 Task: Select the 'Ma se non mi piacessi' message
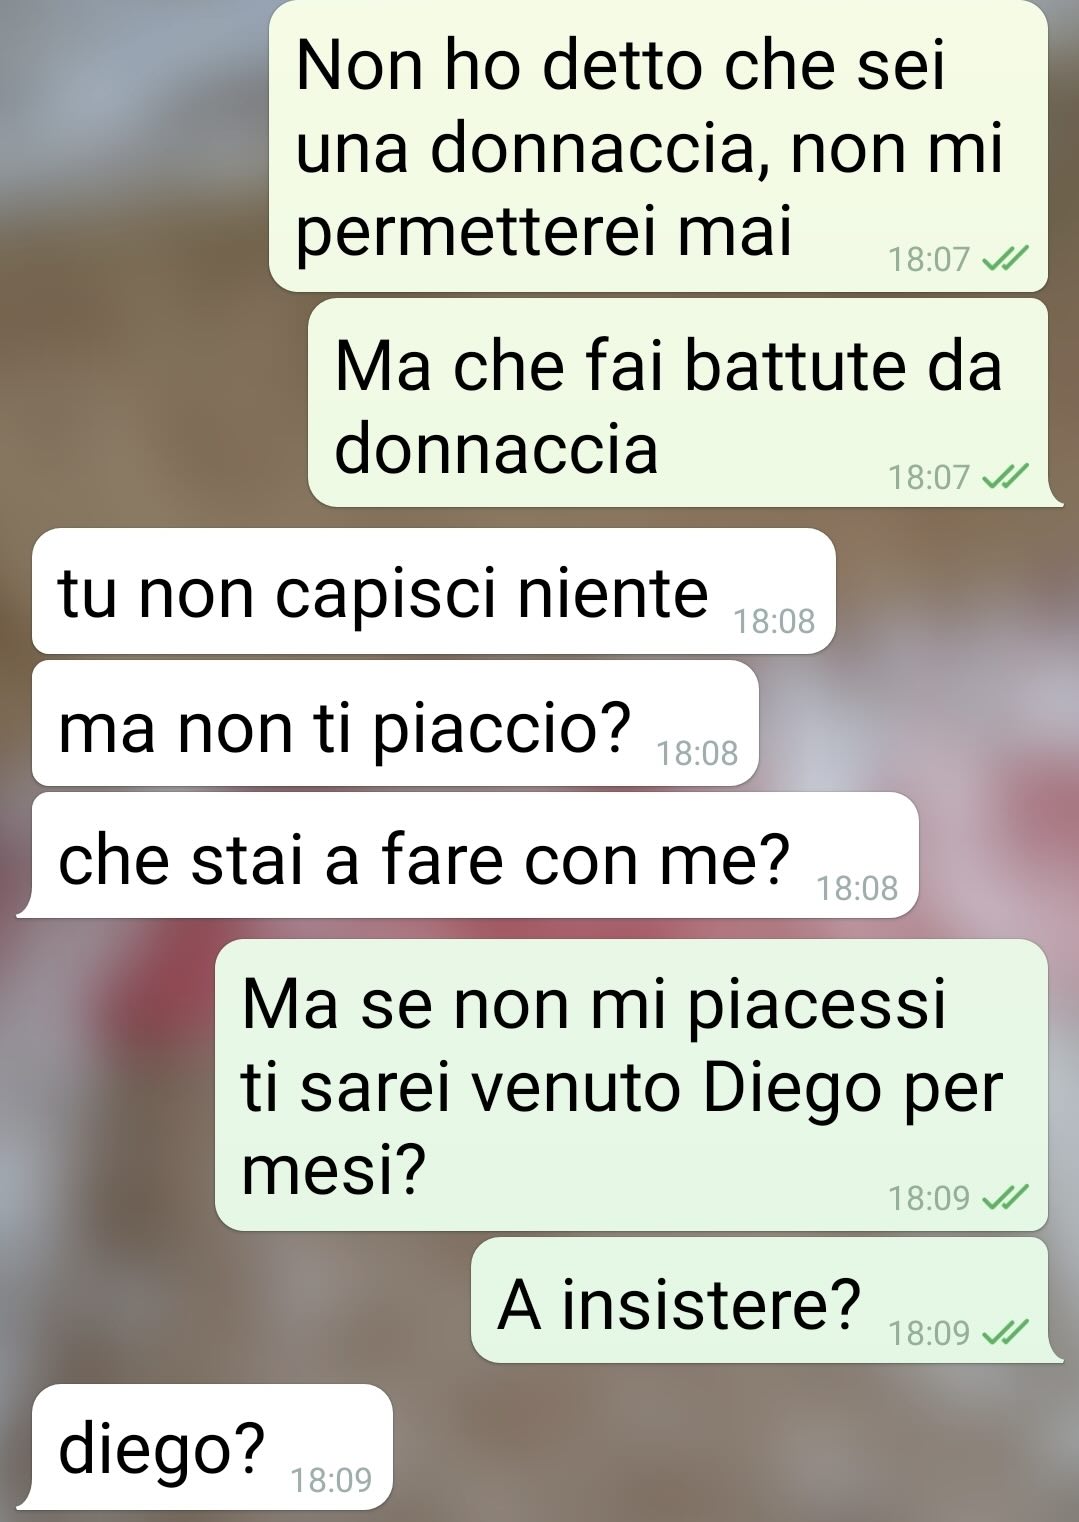(x=631, y=1085)
